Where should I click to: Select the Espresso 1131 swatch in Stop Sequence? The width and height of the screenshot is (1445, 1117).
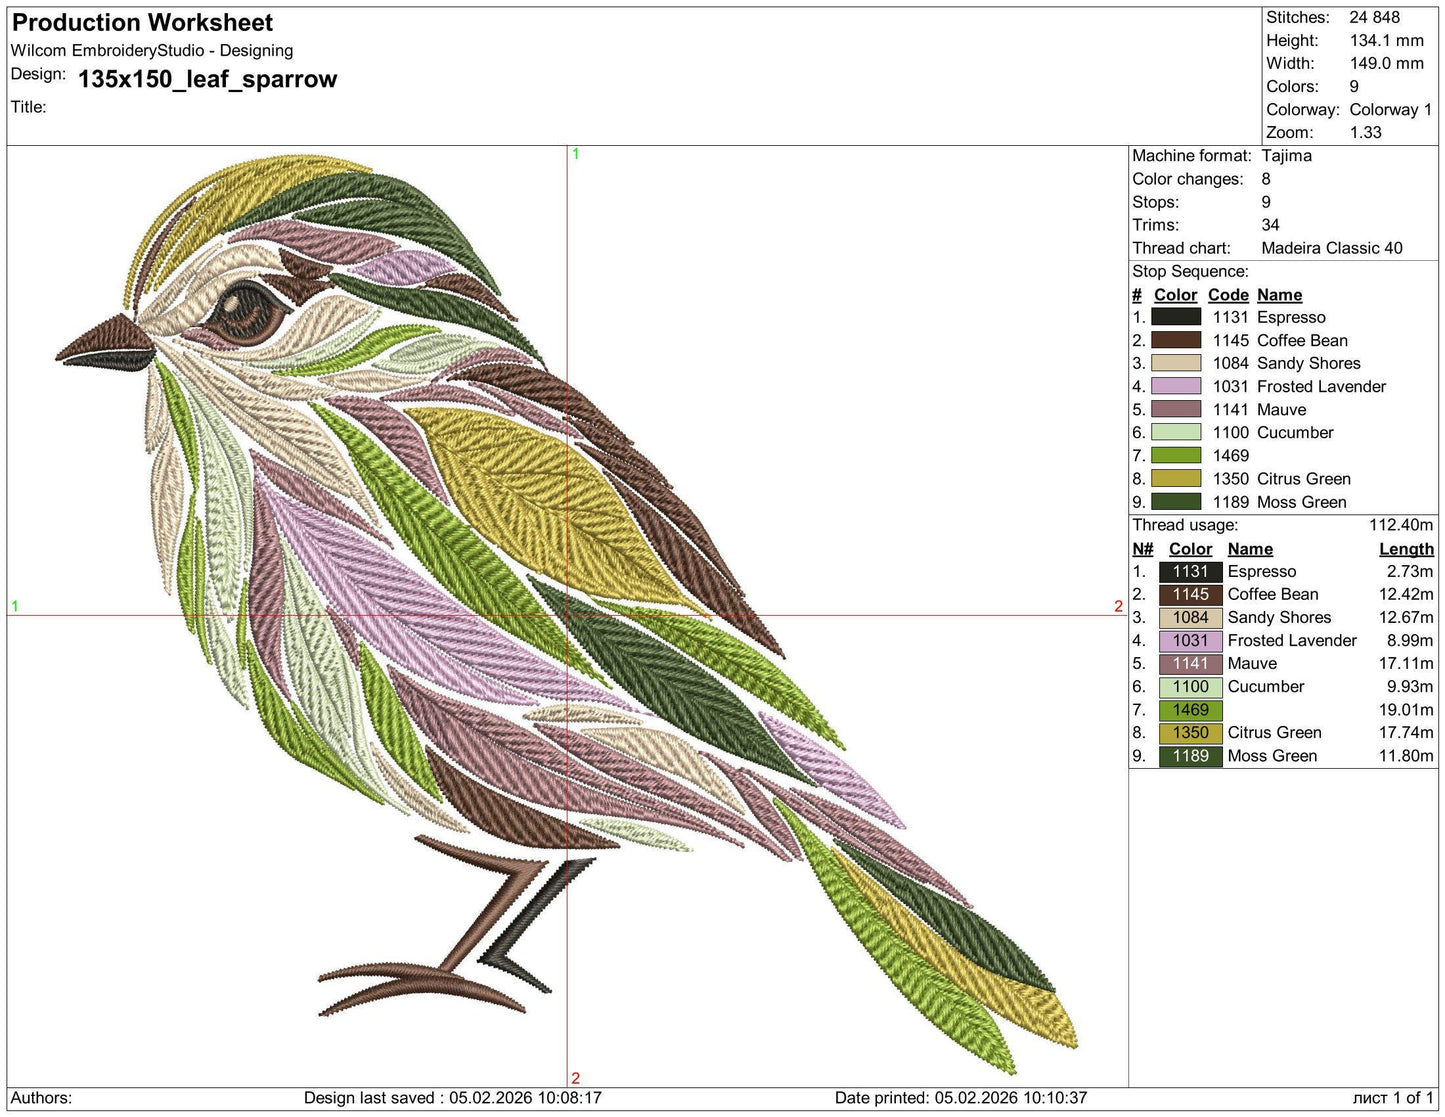click(1176, 317)
